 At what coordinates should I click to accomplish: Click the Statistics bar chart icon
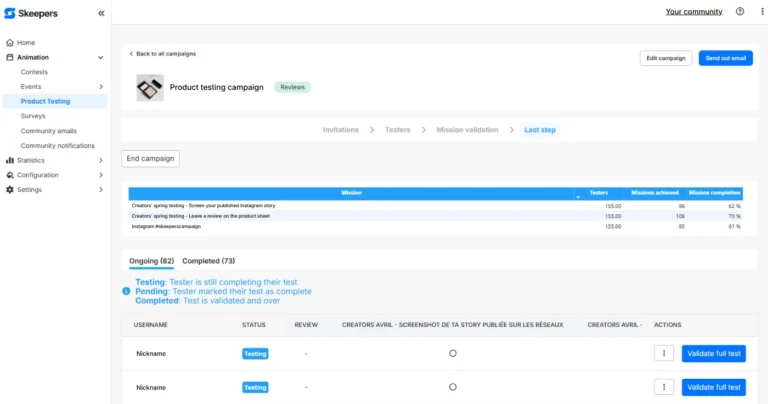(10, 160)
